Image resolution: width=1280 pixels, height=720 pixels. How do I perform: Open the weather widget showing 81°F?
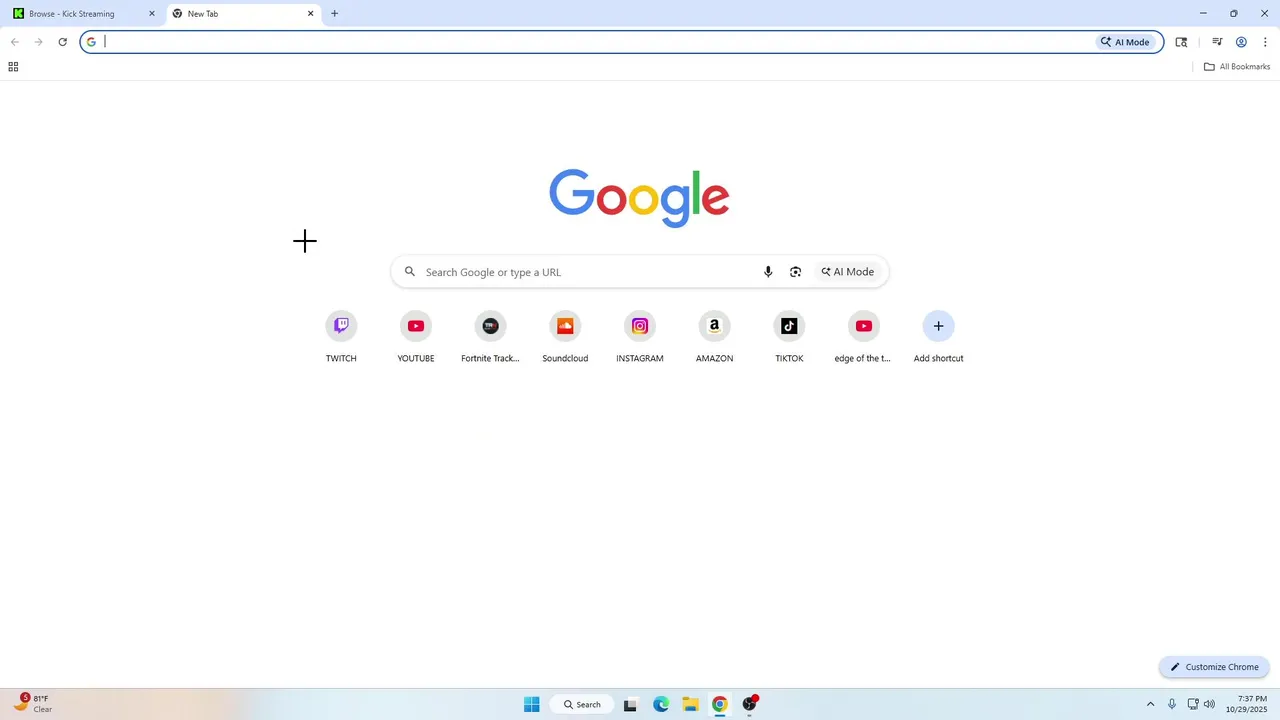tap(33, 704)
